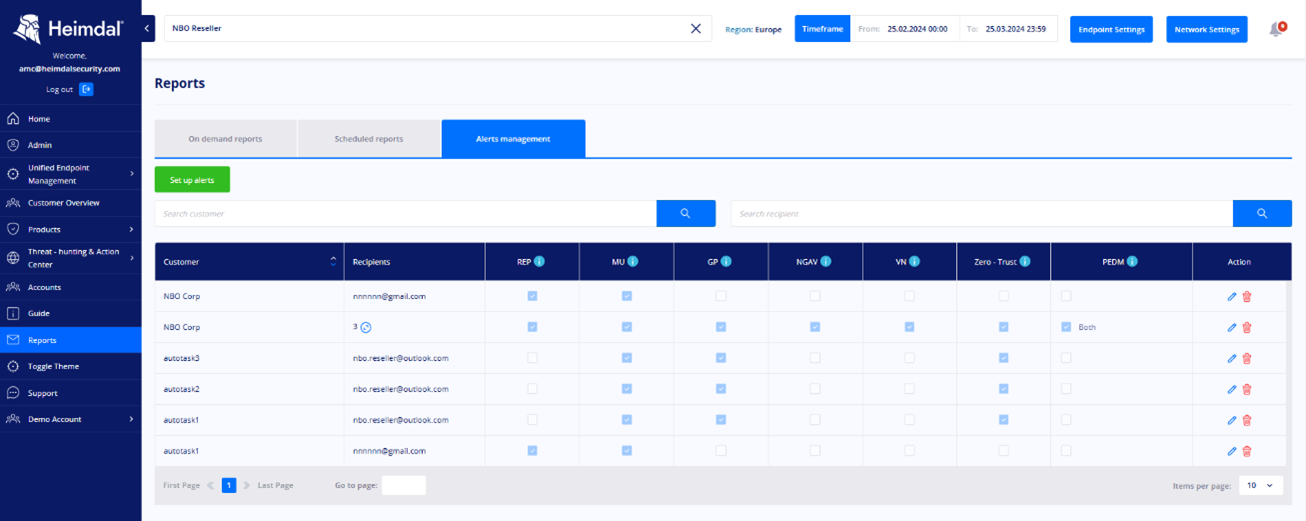Toggle PEDM checkbox for autotask2
1306x521 pixels.
(1066, 389)
